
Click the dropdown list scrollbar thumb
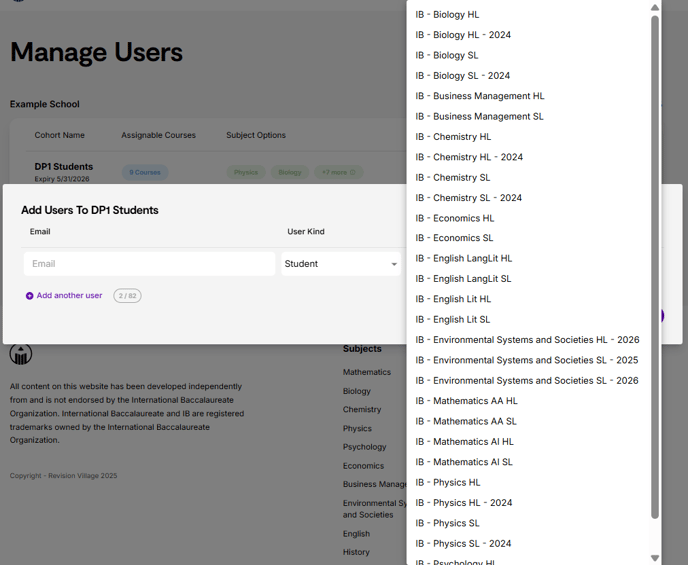click(655, 267)
